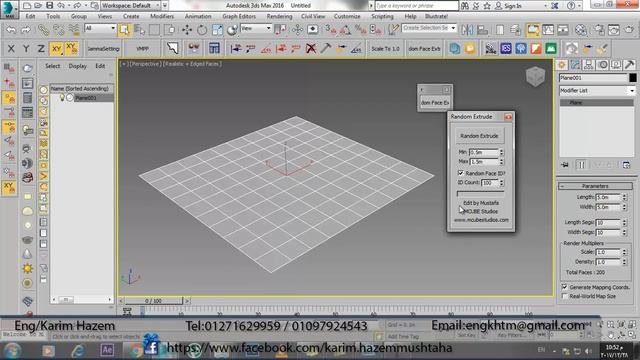640x360 pixels.
Task: Click the GammaSetting toolbar button
Action: tap(103, 49)
